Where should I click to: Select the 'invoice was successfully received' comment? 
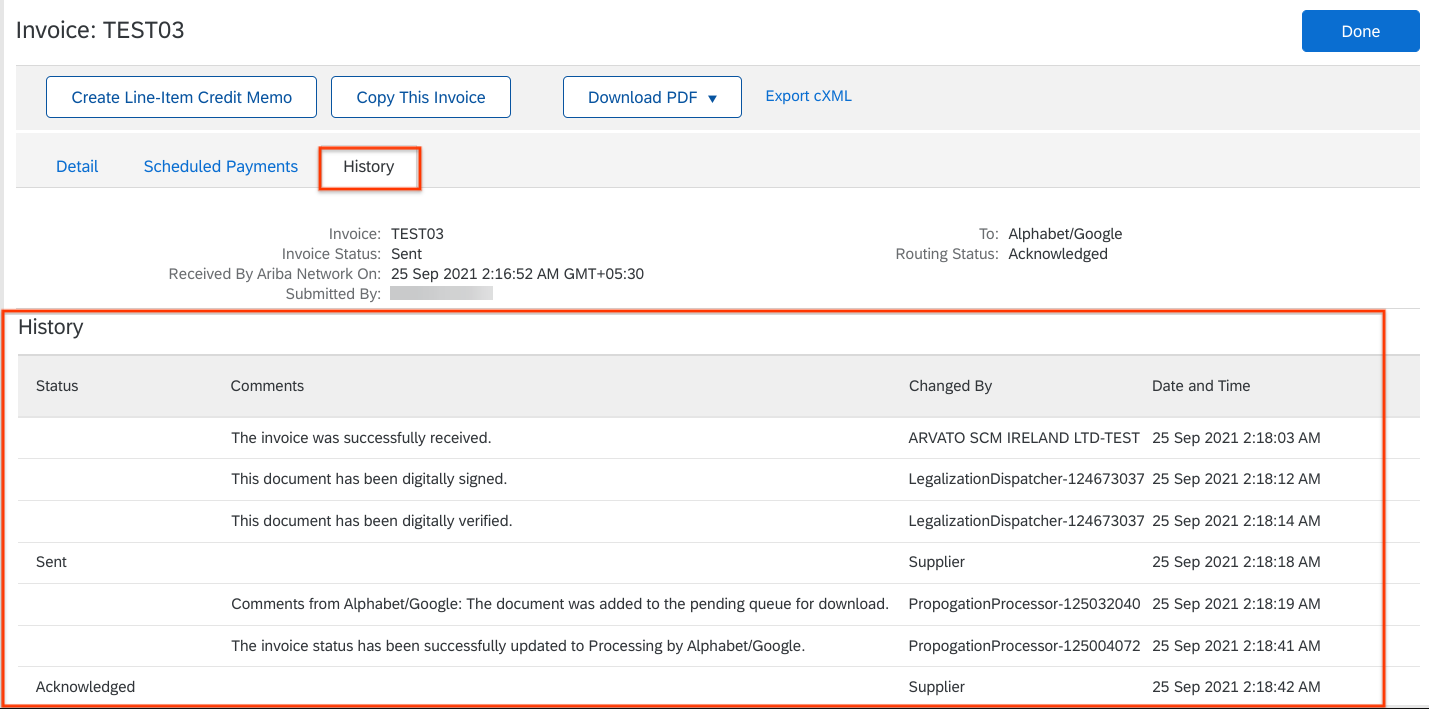pos(361,438)
